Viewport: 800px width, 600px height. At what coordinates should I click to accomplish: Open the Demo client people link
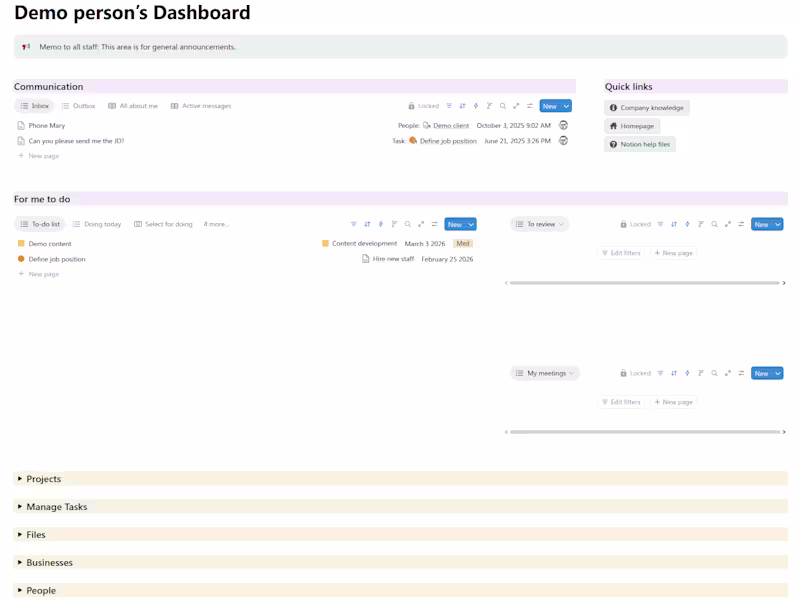(446, 126)
